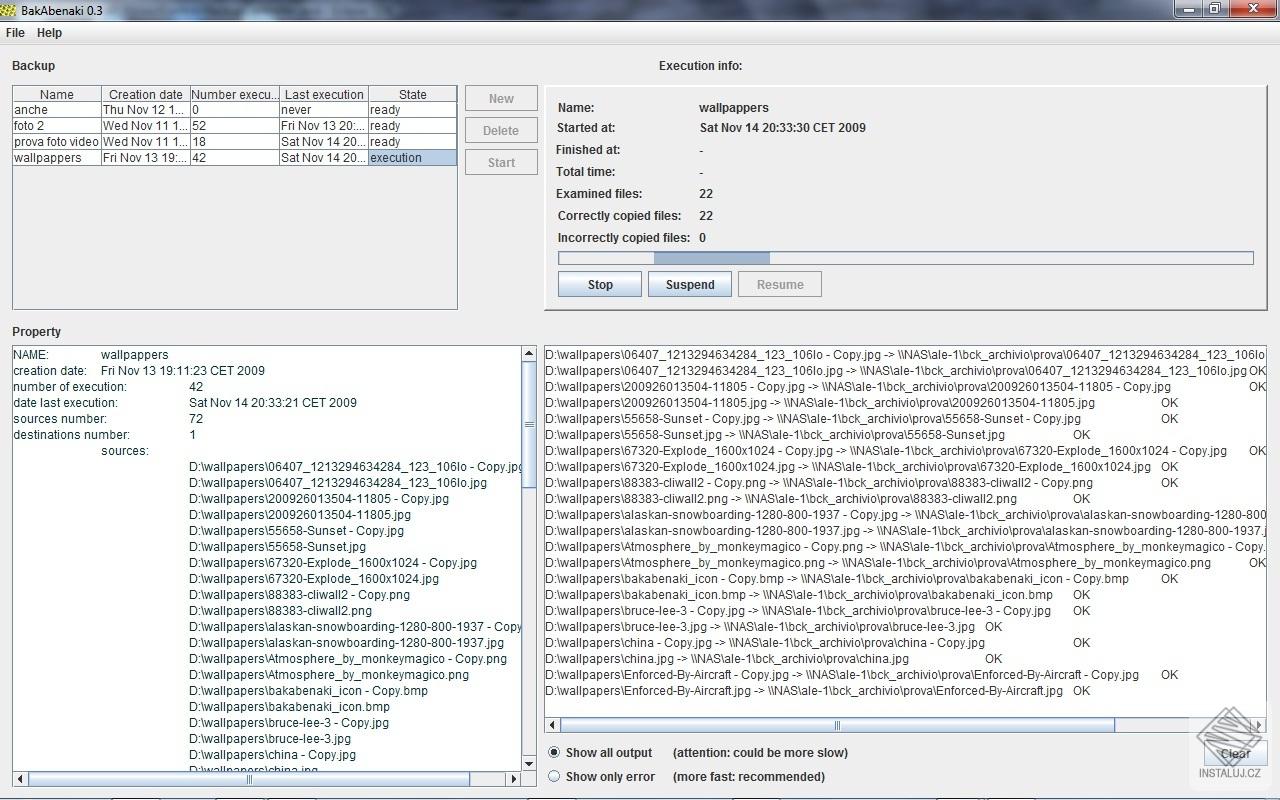This screenshot has width=1280, height=800.
Task: Click the backup progress bar
Action: pyautogui.click(x=905, y=258)
